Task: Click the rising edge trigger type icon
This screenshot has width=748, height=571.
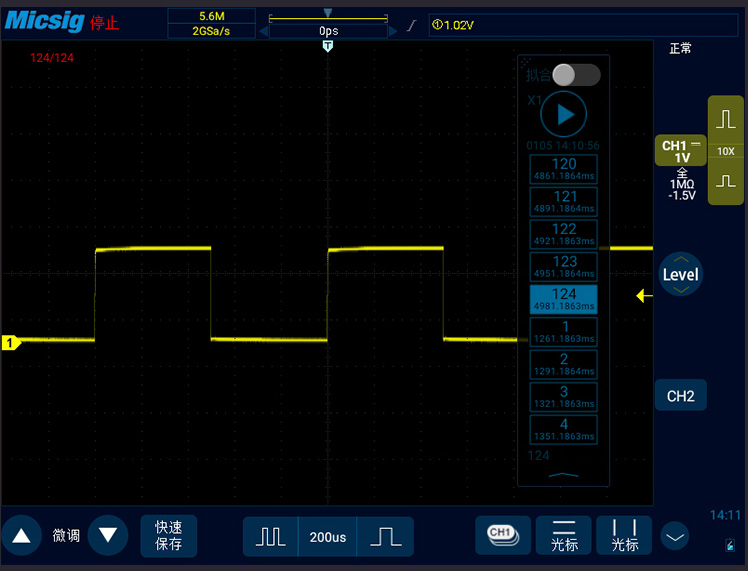Action: coord(411,25)
